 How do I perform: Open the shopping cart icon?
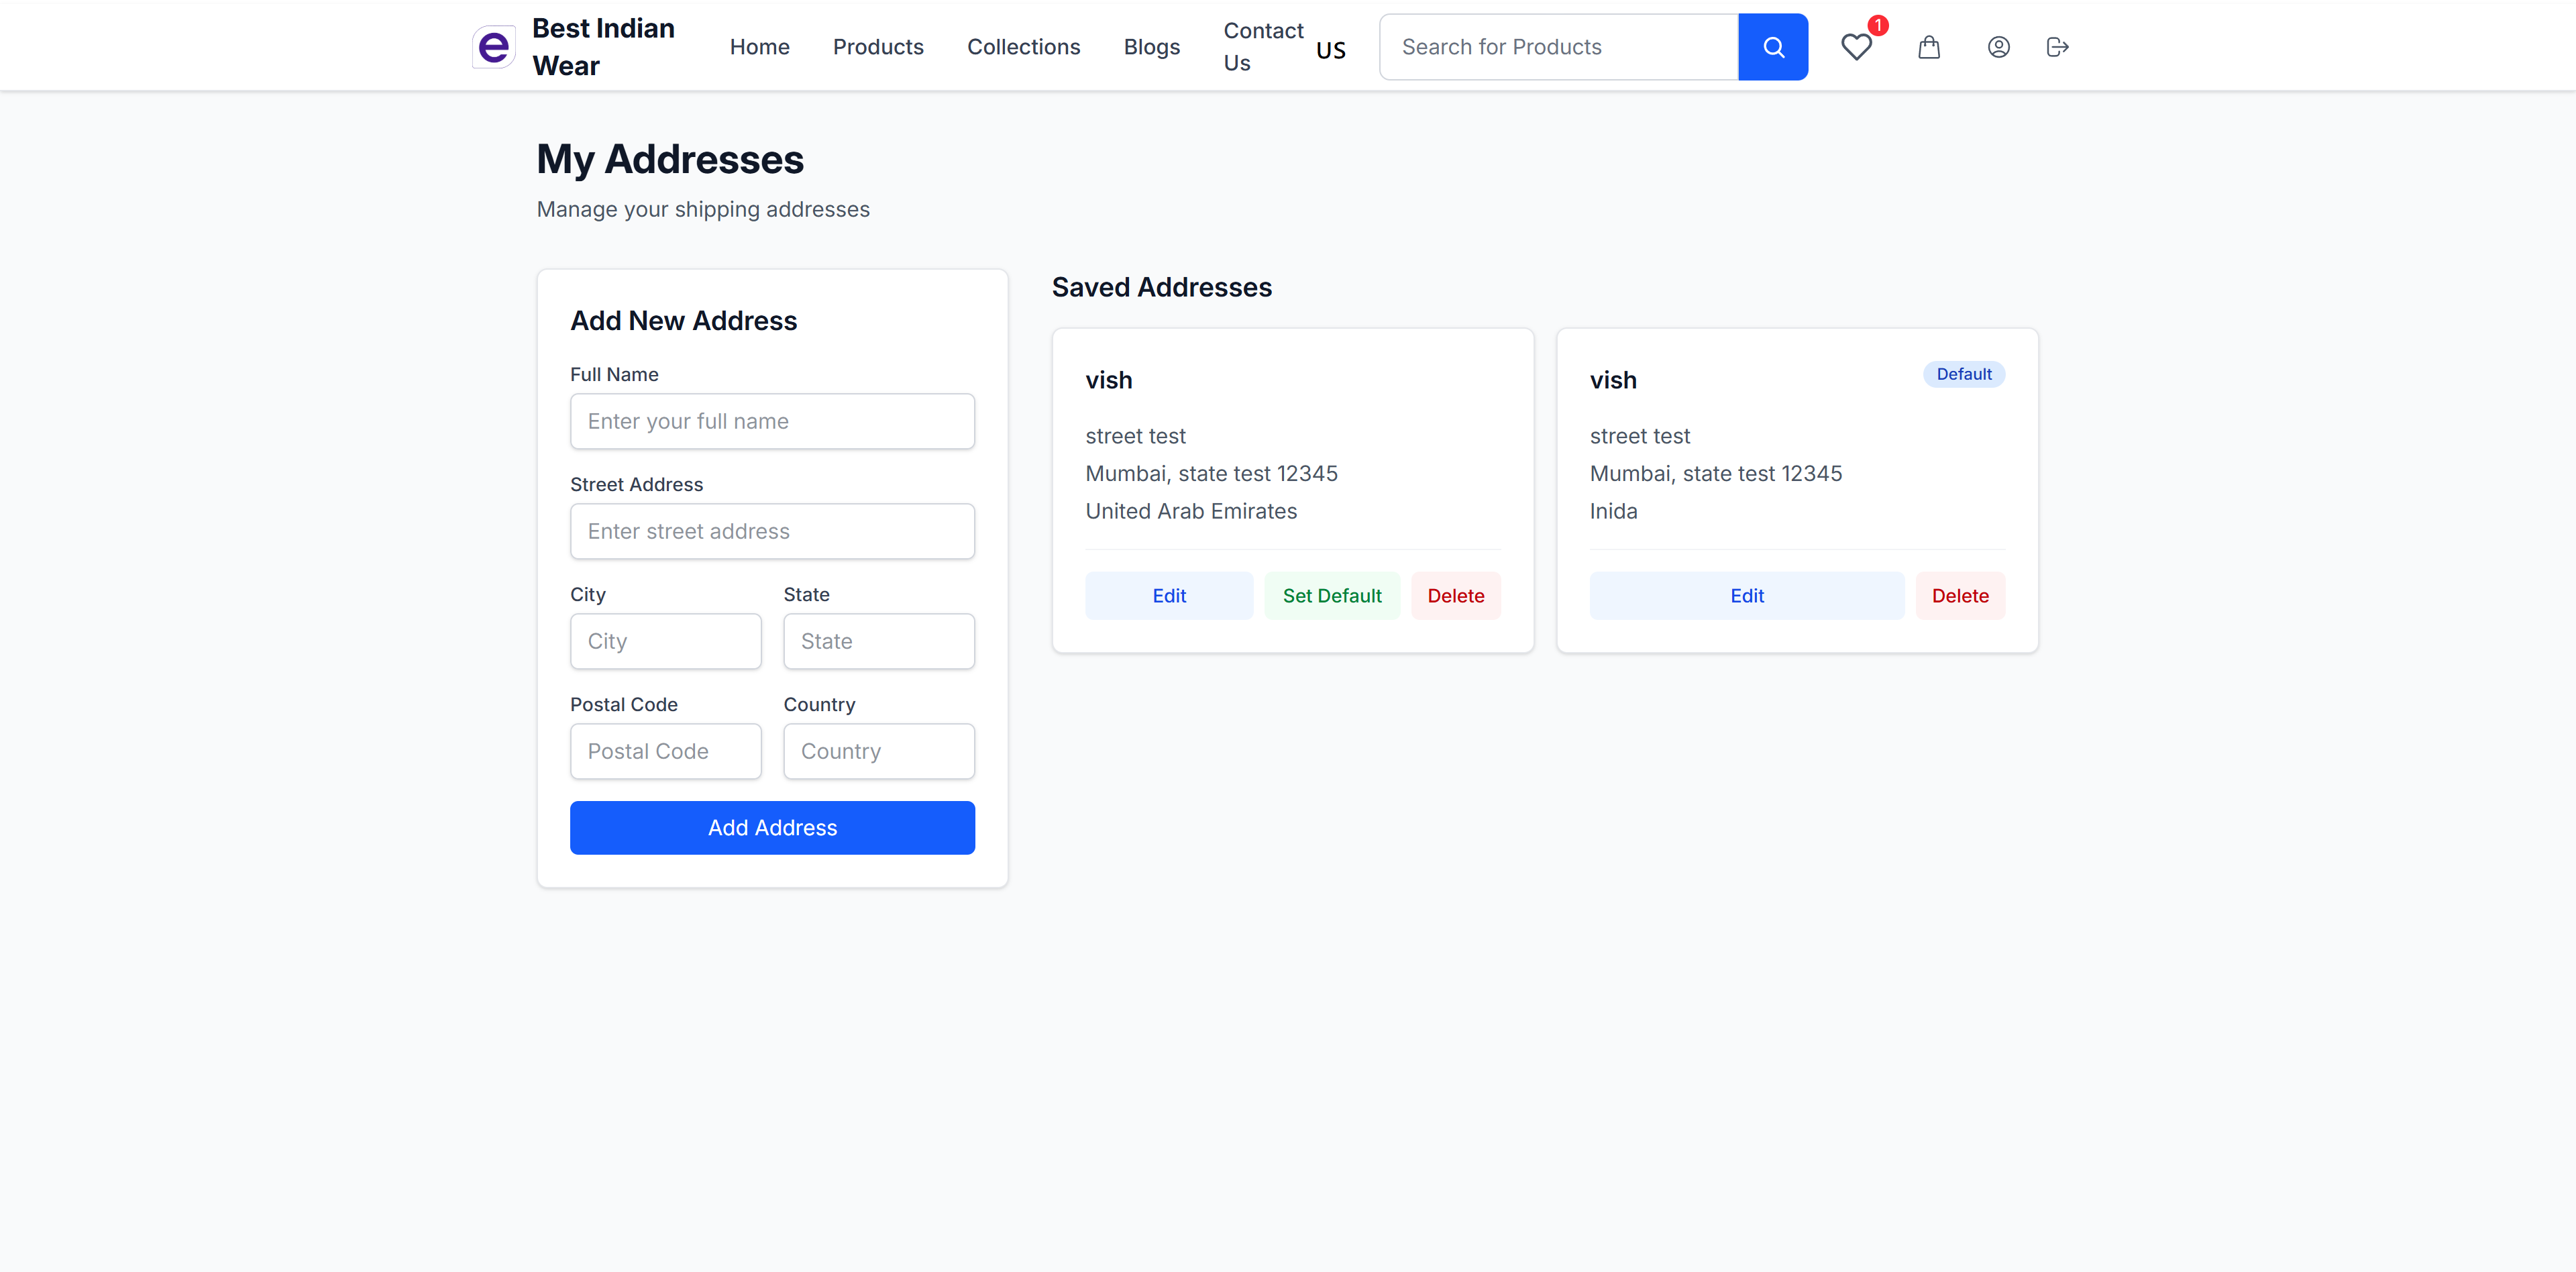[1929, 47]
